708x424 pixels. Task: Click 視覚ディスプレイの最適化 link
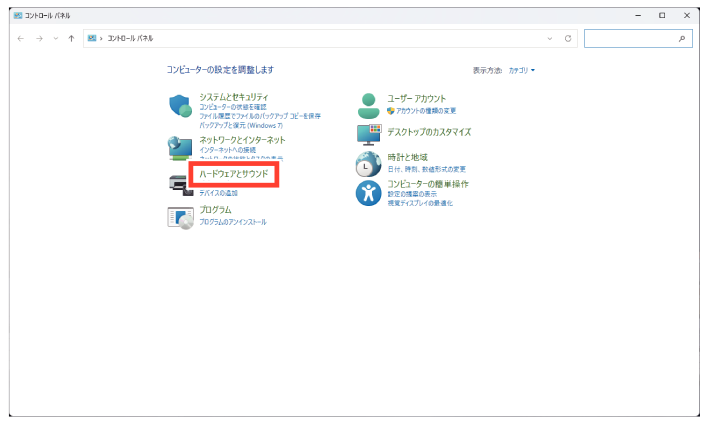(420, 203)
